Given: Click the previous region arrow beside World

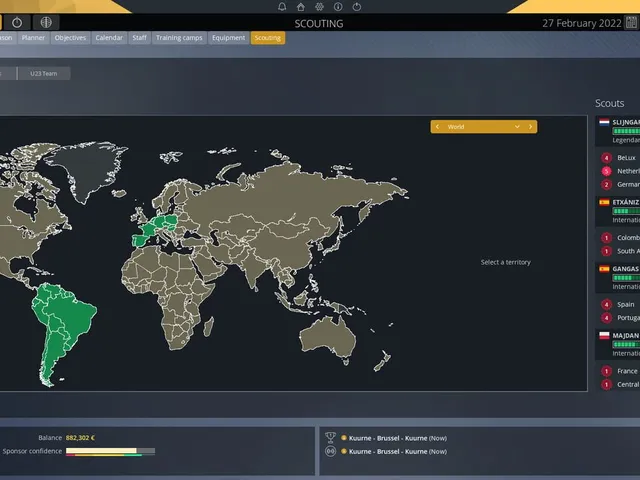Looking at the screenshot, I should 437,127.
